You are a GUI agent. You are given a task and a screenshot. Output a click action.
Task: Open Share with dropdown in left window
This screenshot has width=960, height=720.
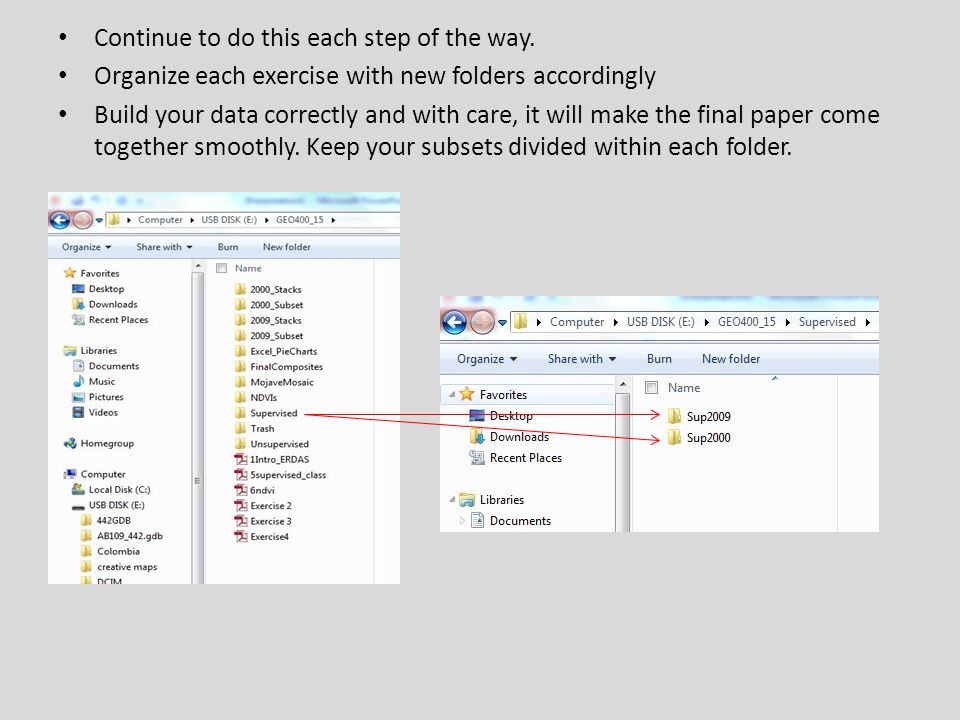(x=164, y=247)
